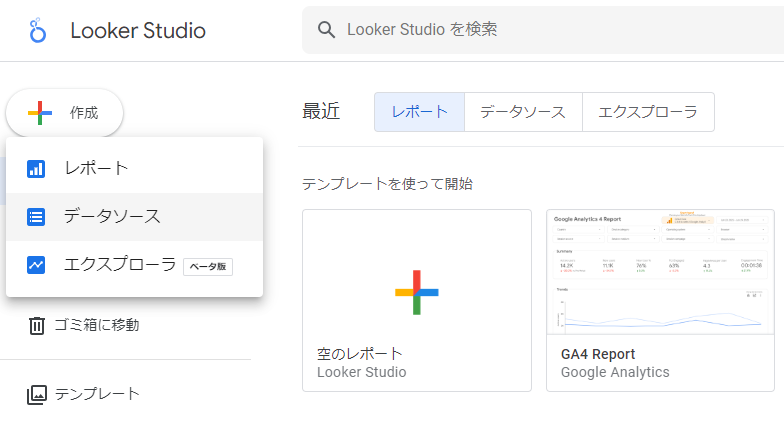784x421 pixels.
Task: Open テンプレート in the sidebar
Action: coord(84,394)
